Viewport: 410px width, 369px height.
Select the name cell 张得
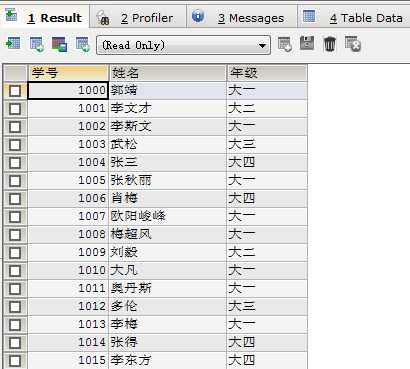click(x=168, y=343)
